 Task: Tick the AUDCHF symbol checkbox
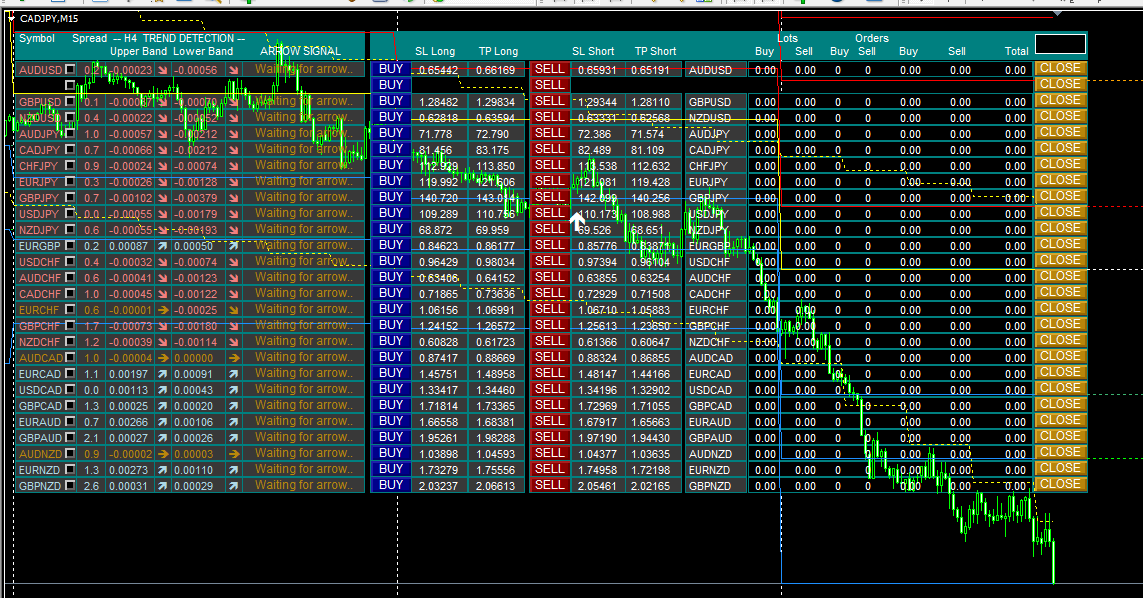pos(70,278)
